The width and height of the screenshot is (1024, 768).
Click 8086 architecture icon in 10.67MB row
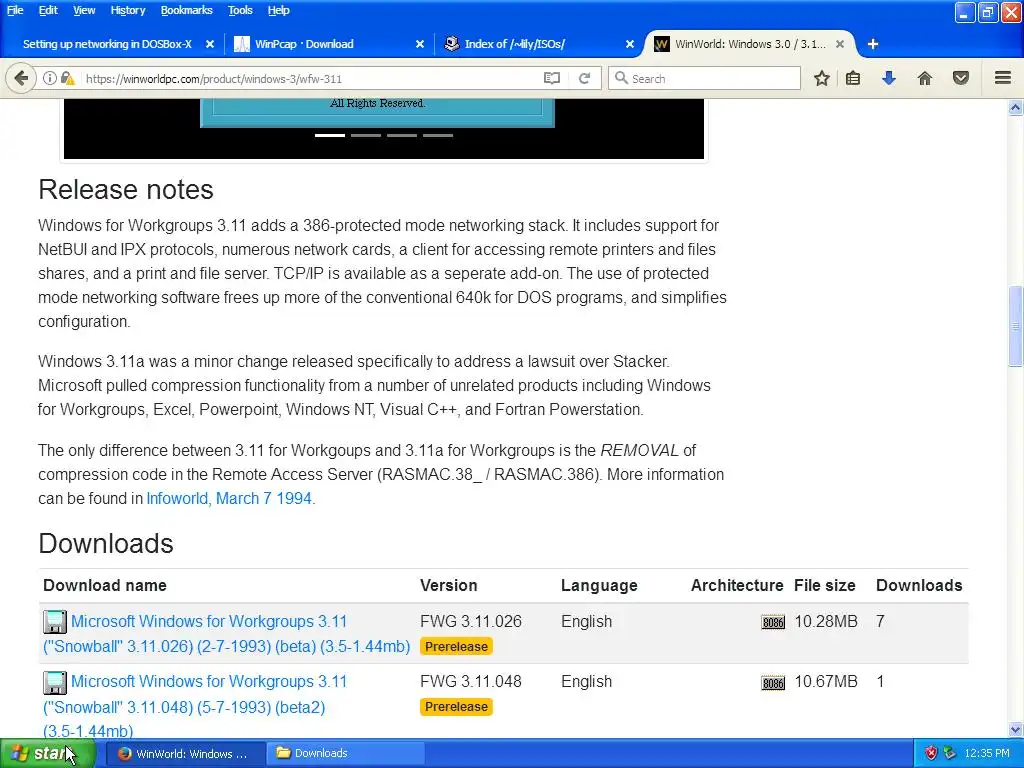773,683
